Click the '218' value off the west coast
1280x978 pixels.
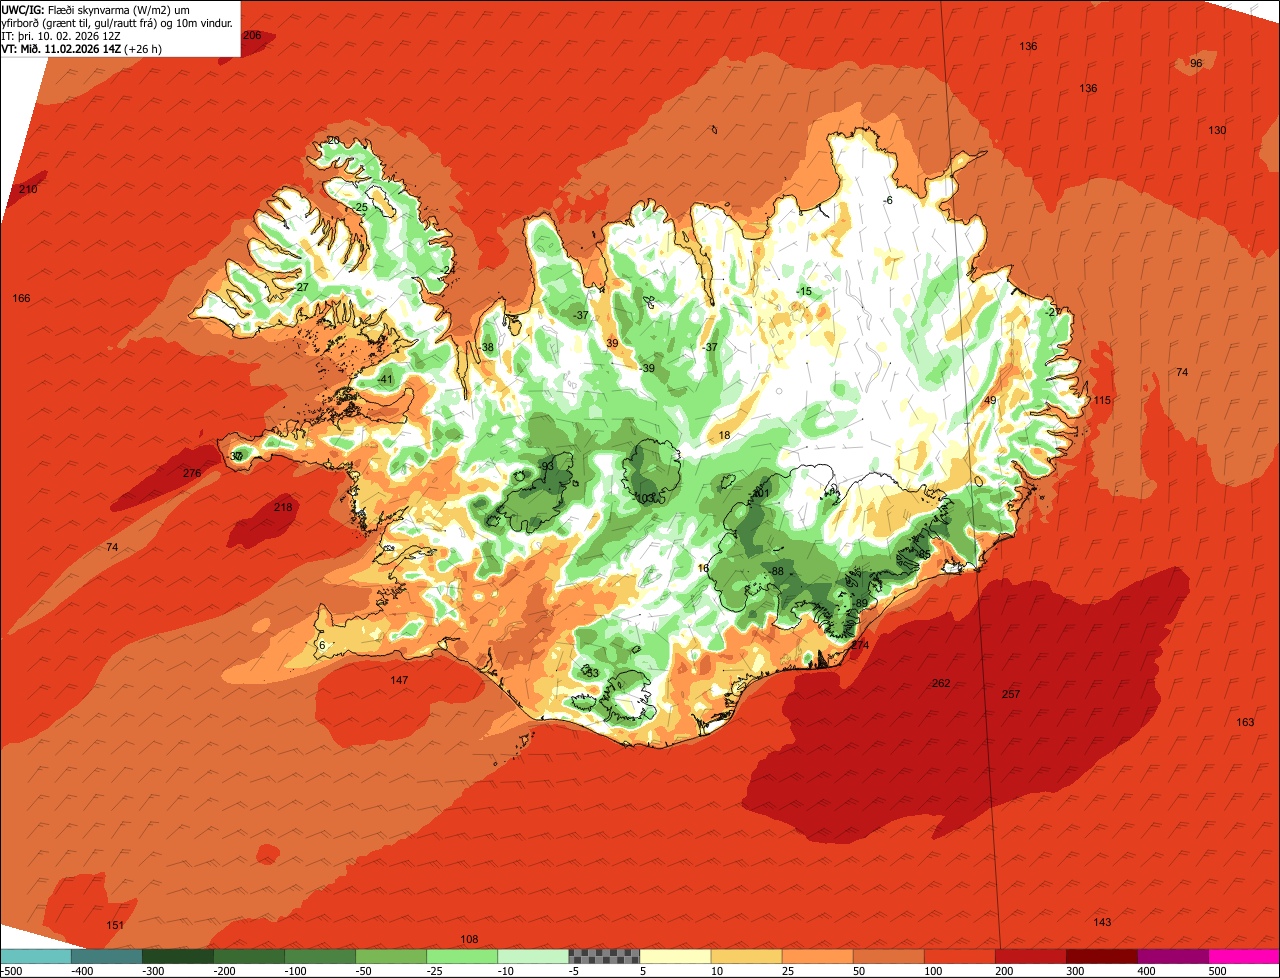pos(283,507)
